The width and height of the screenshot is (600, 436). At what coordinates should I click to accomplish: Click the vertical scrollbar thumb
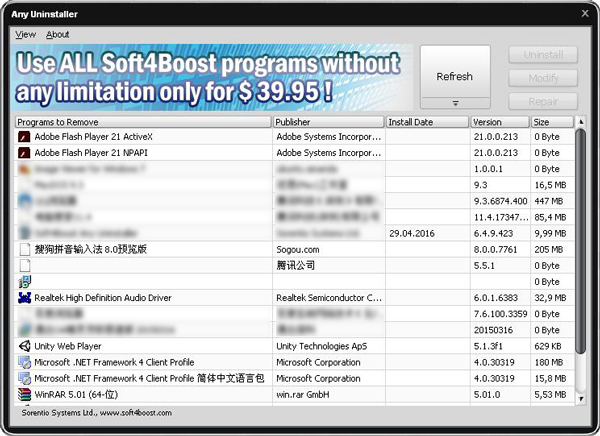[581, 241]
